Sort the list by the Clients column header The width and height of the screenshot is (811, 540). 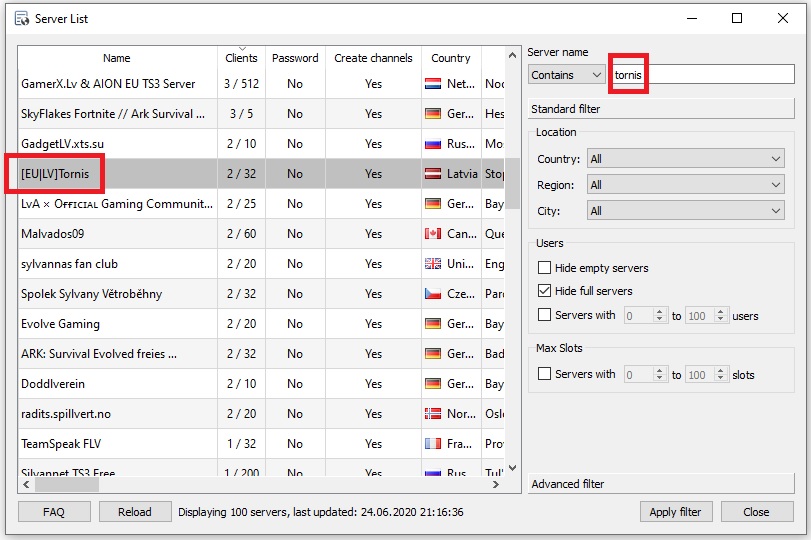pos(241,58)
